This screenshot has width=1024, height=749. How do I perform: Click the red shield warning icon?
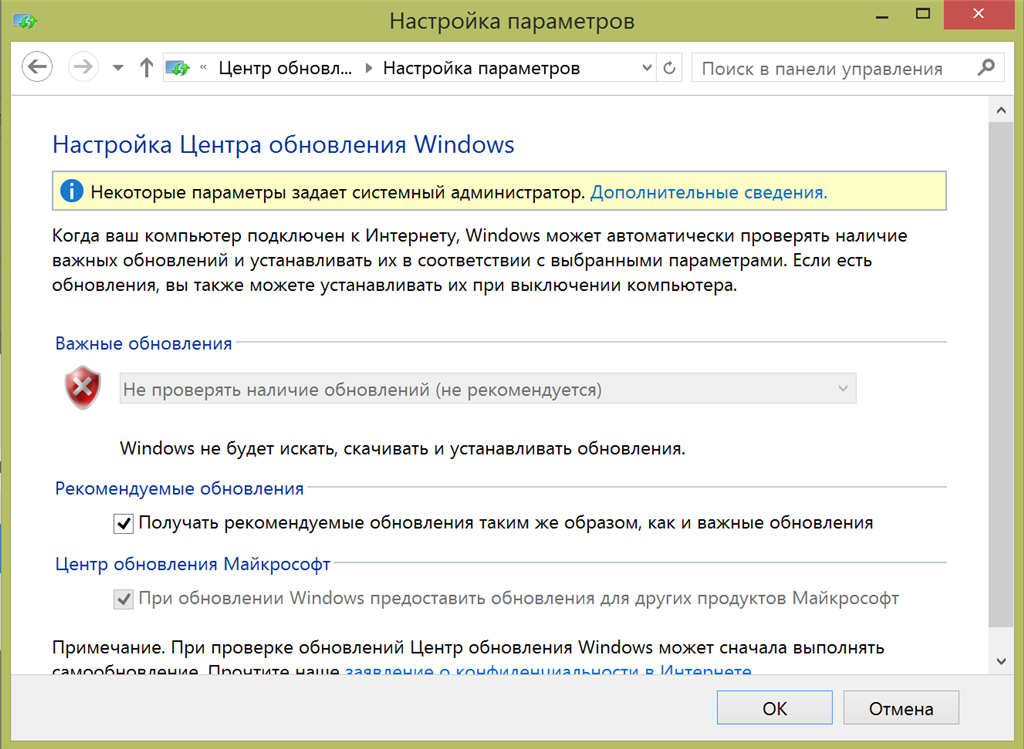83,388
